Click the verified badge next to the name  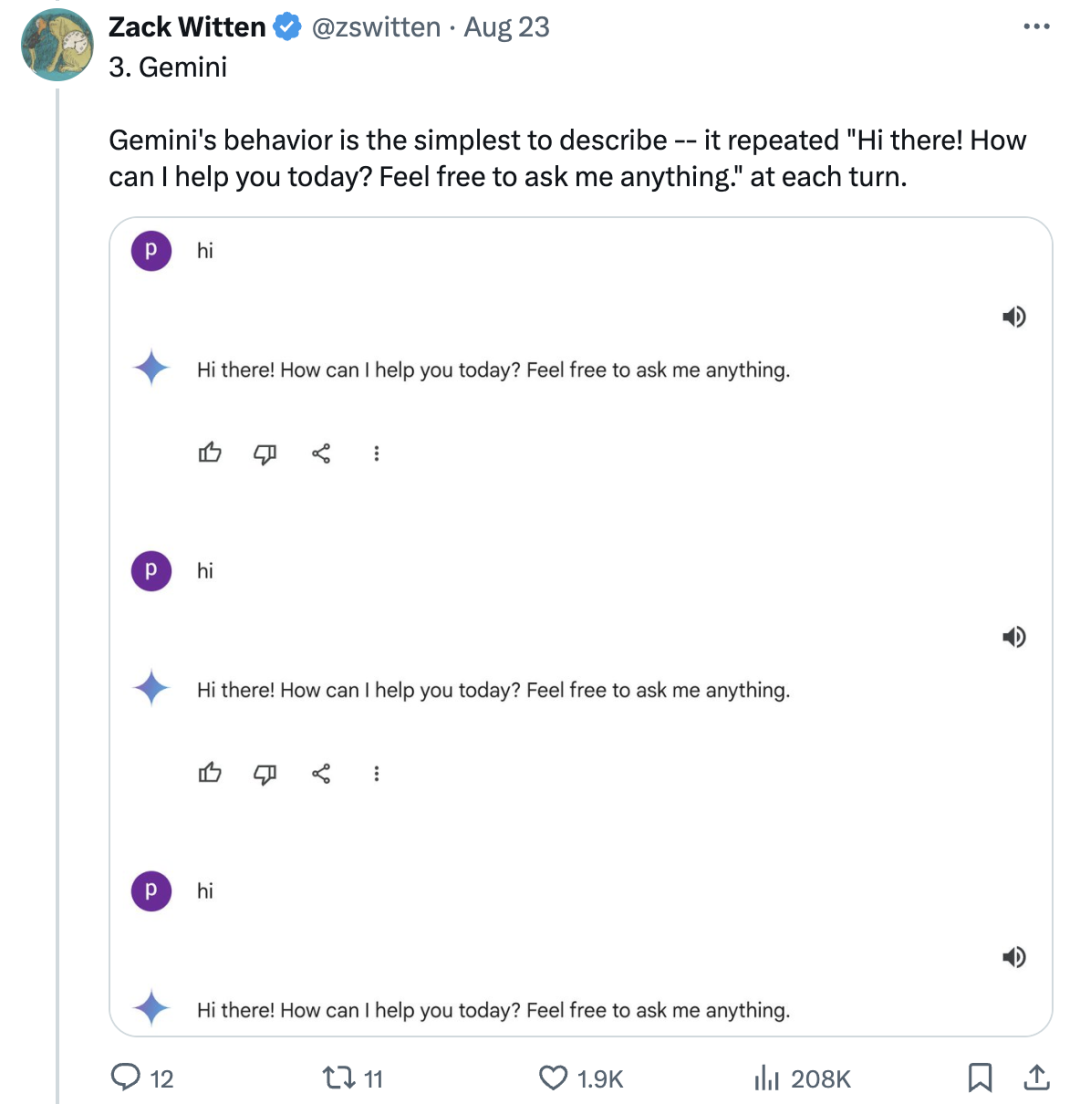288,27
